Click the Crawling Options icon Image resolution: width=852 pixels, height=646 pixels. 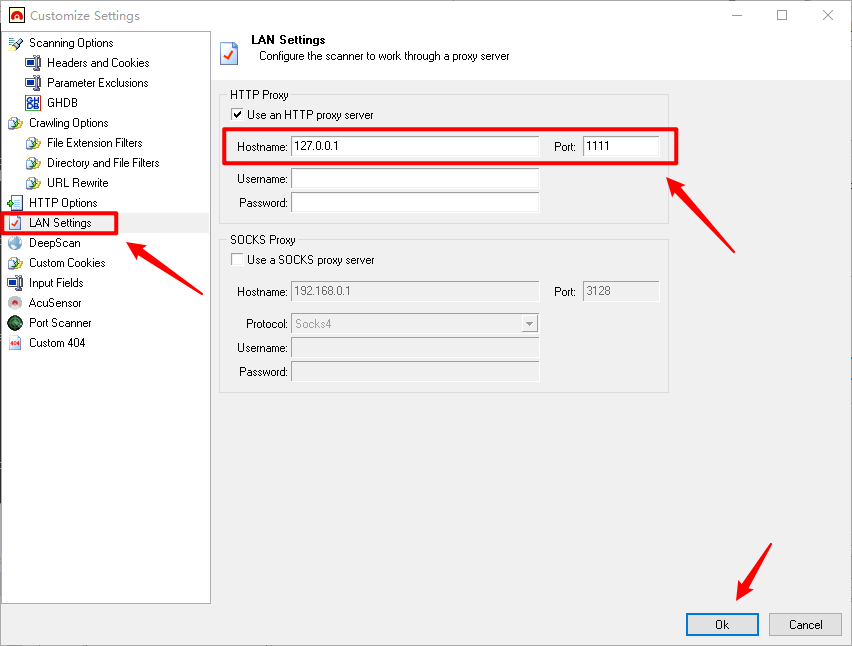15,123
